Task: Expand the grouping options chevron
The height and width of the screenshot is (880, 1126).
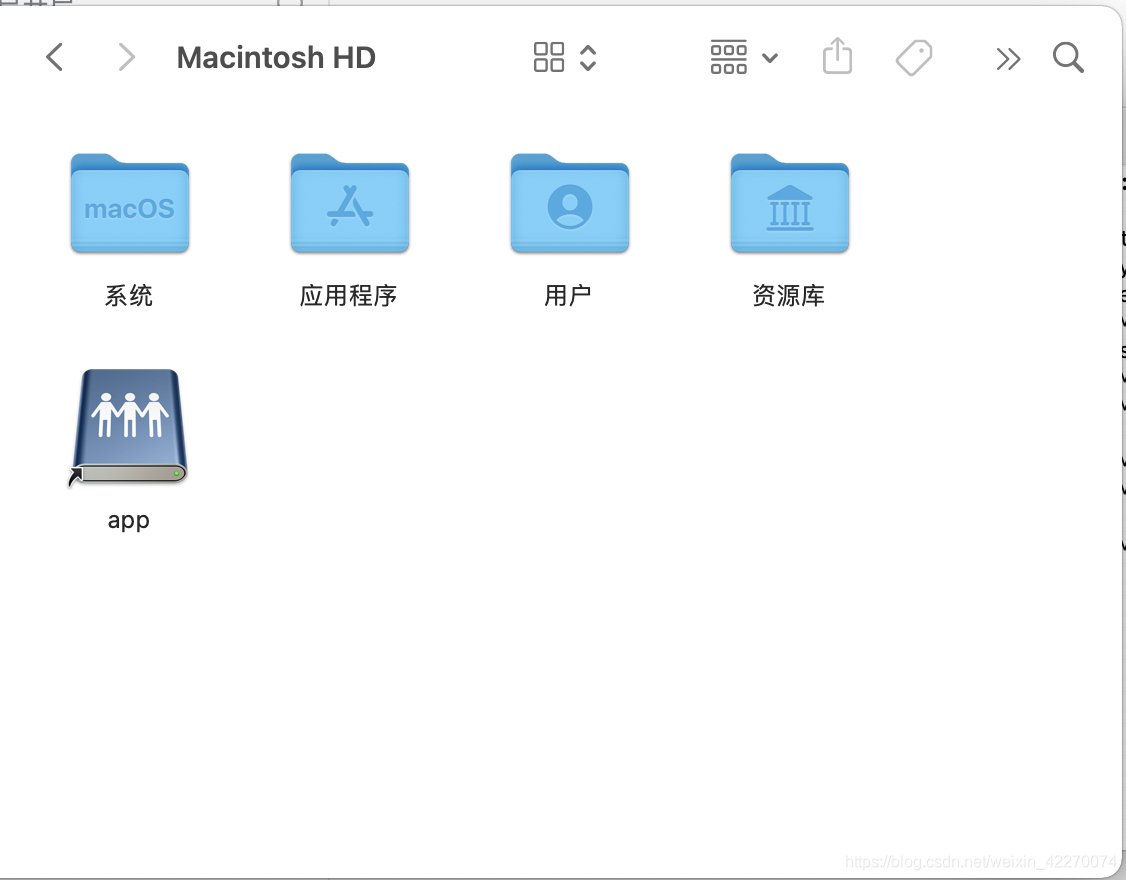Action: [770, 58]
